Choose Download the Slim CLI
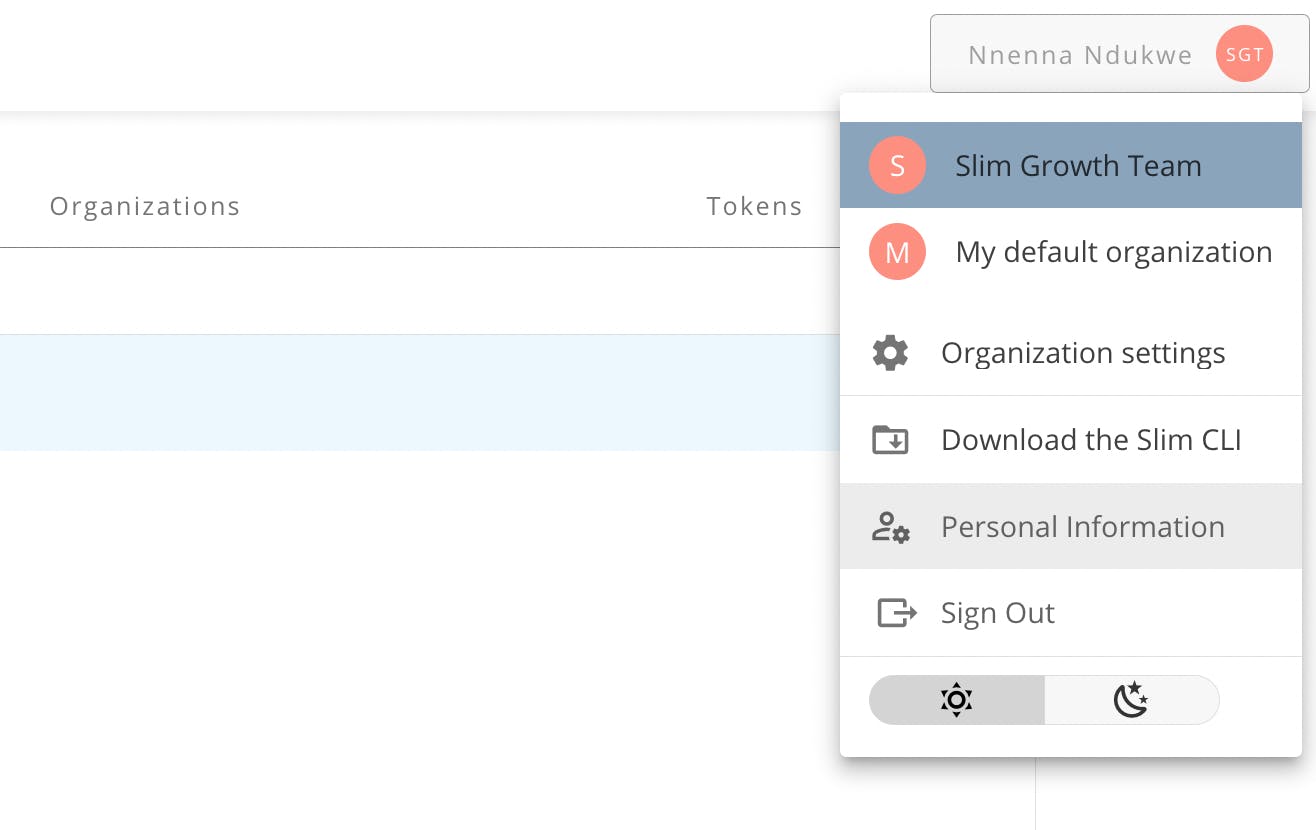The height and width of the screenshot is (830, 1316). (x=1090, y=440)
